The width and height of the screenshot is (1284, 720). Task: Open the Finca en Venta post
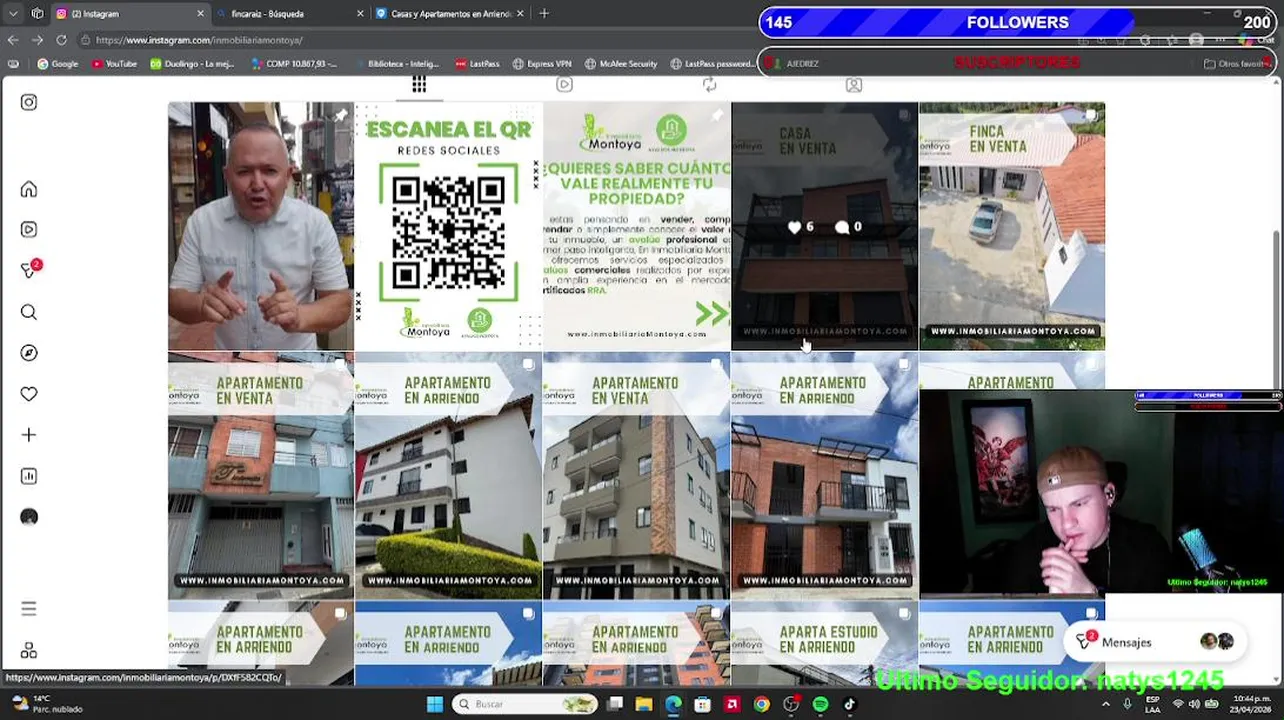[x=1012, y=226]
